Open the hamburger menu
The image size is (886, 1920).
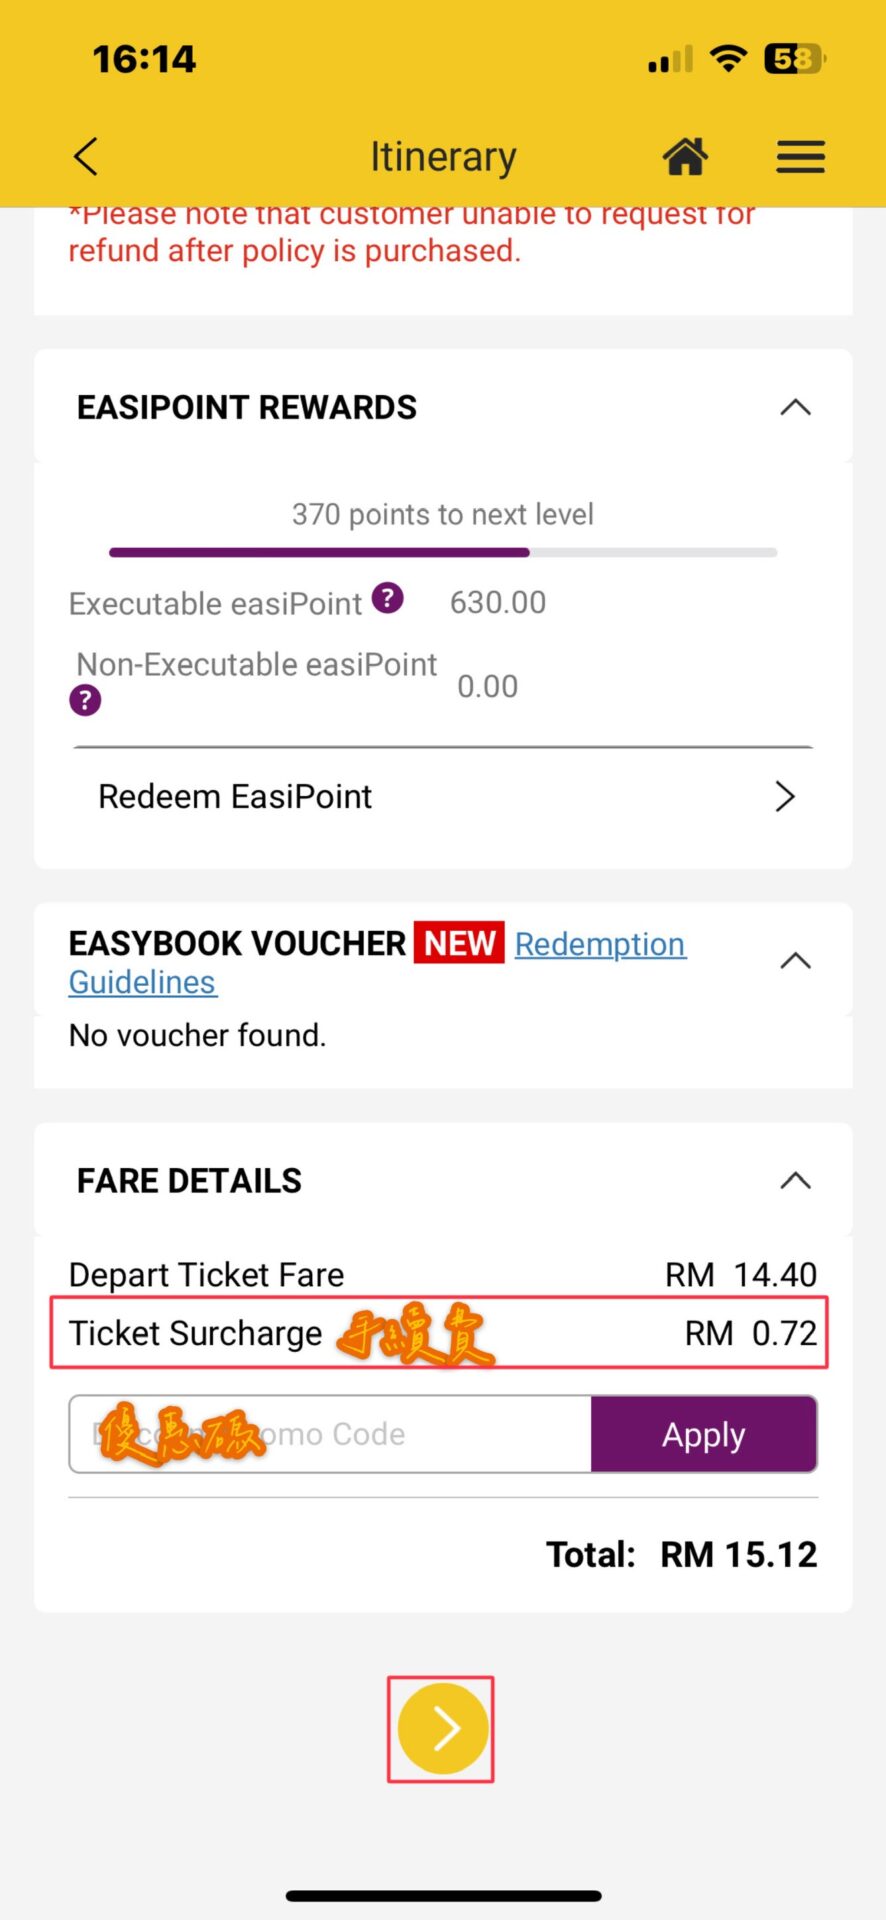pos(800,157)
